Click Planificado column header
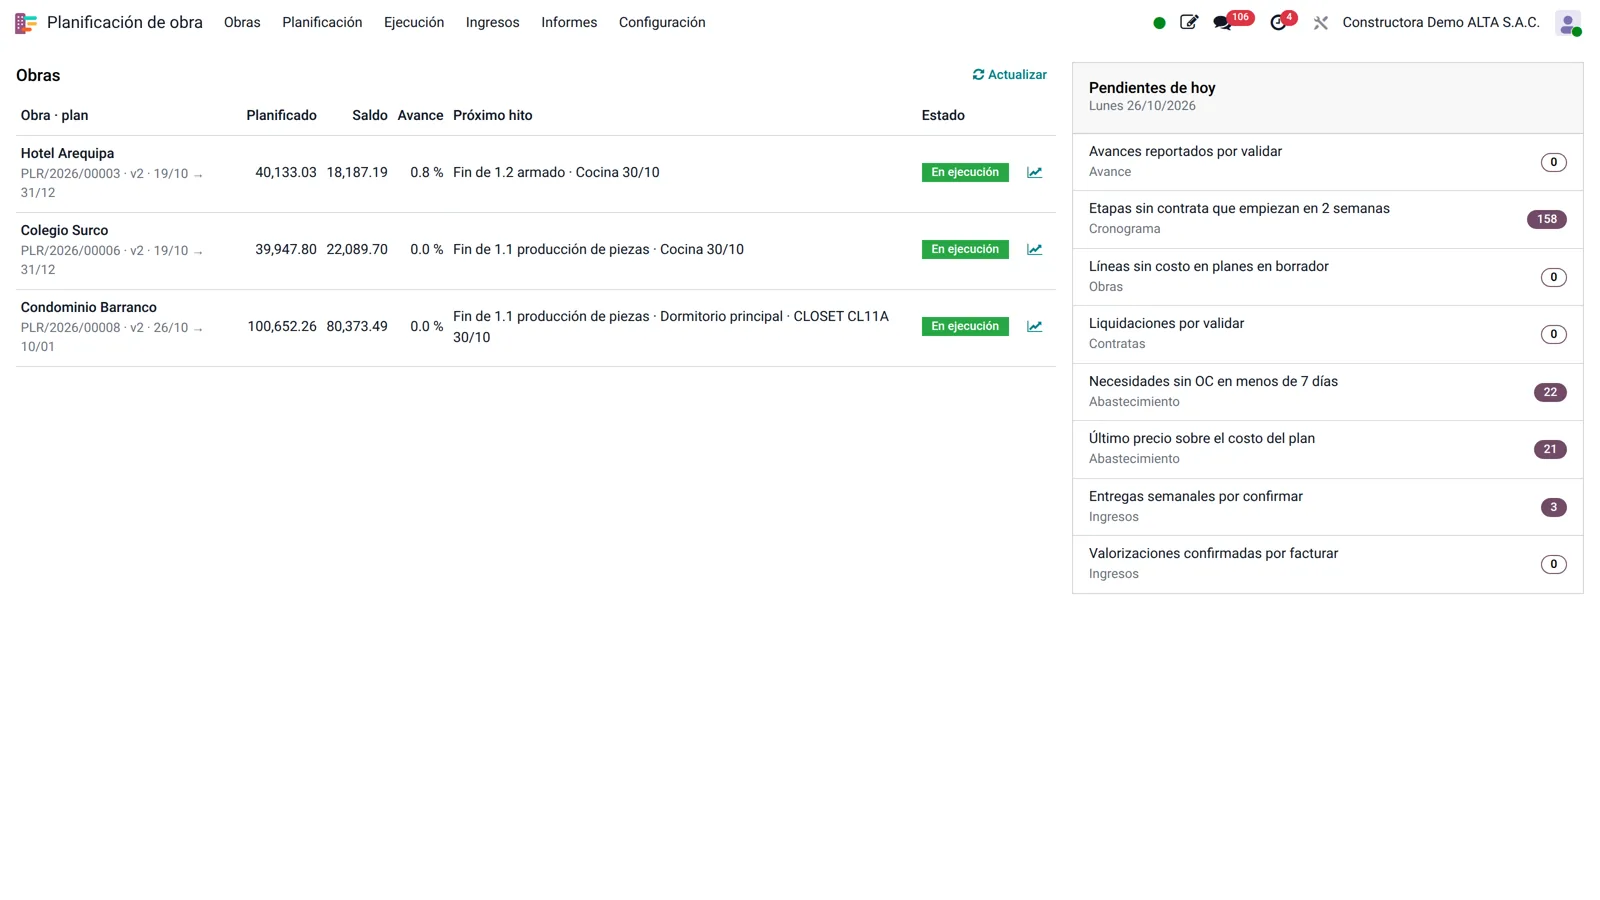1600x900 pixels. [281, 116]
